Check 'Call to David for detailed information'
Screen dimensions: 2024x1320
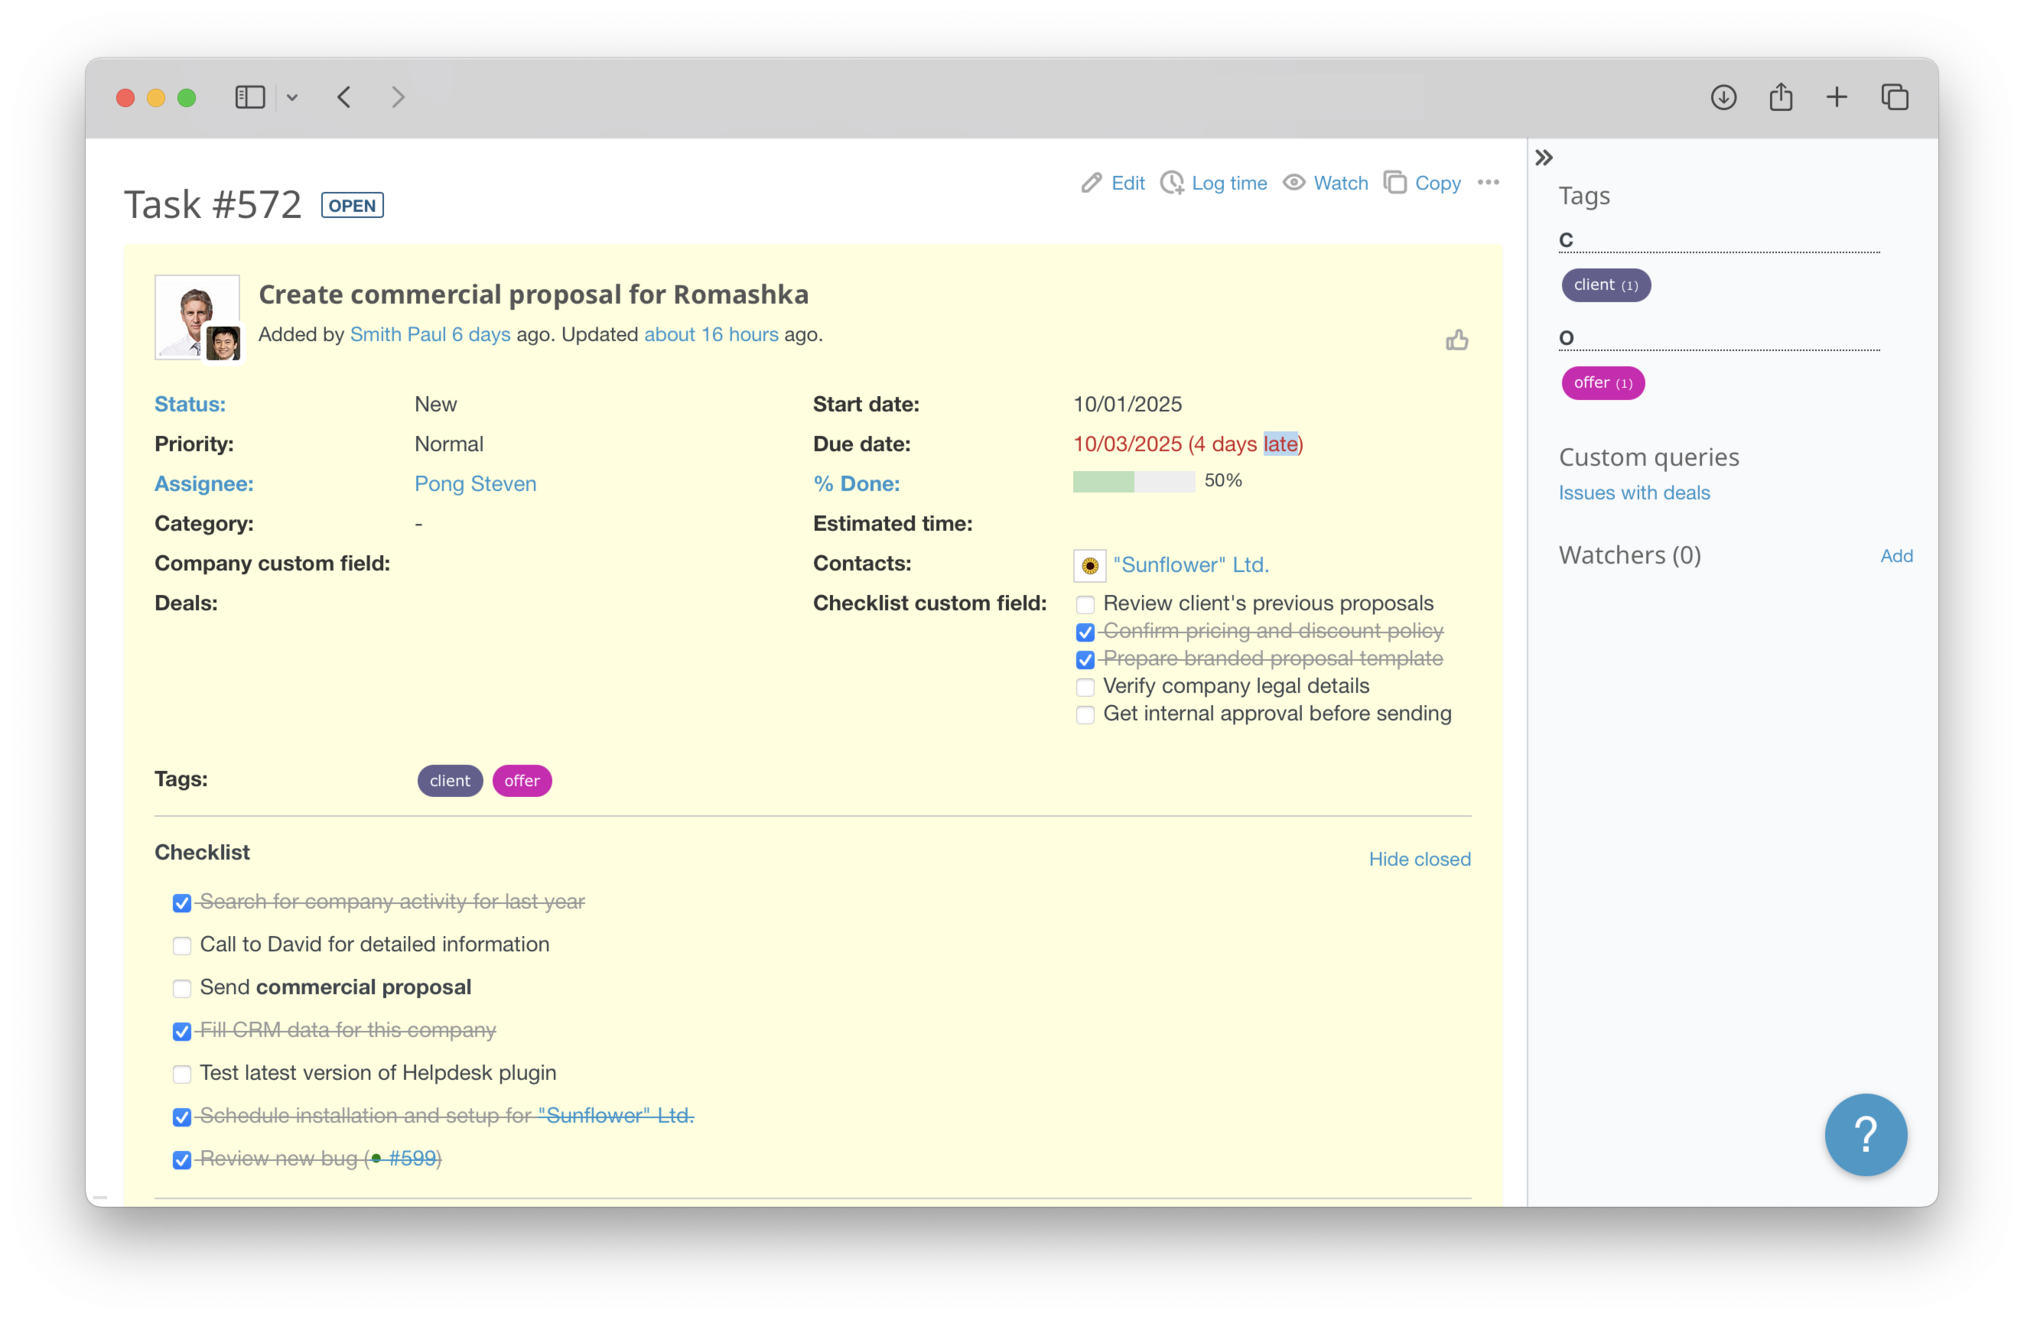(182, 946)
